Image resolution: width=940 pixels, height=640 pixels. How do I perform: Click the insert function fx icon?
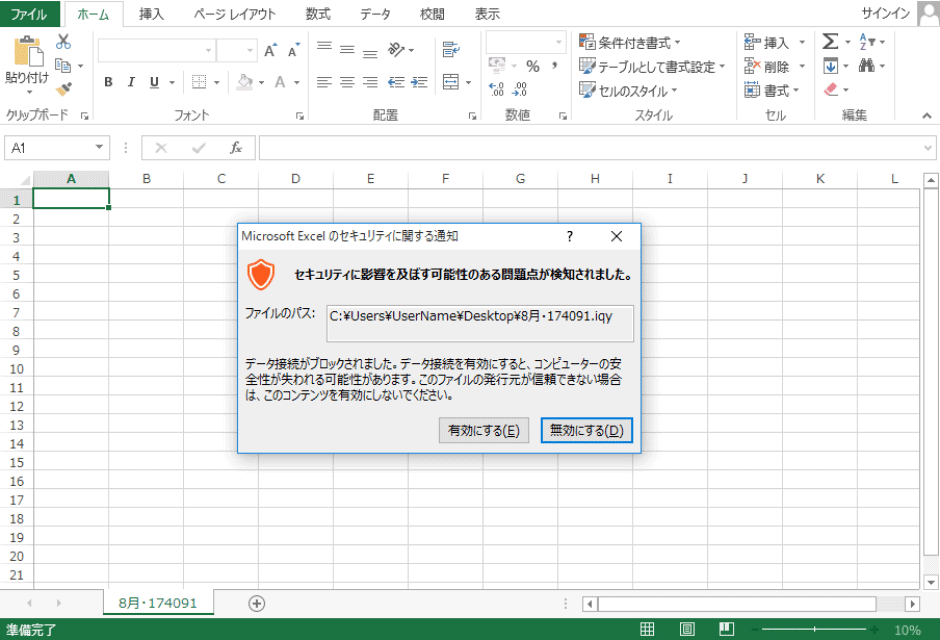236,148
